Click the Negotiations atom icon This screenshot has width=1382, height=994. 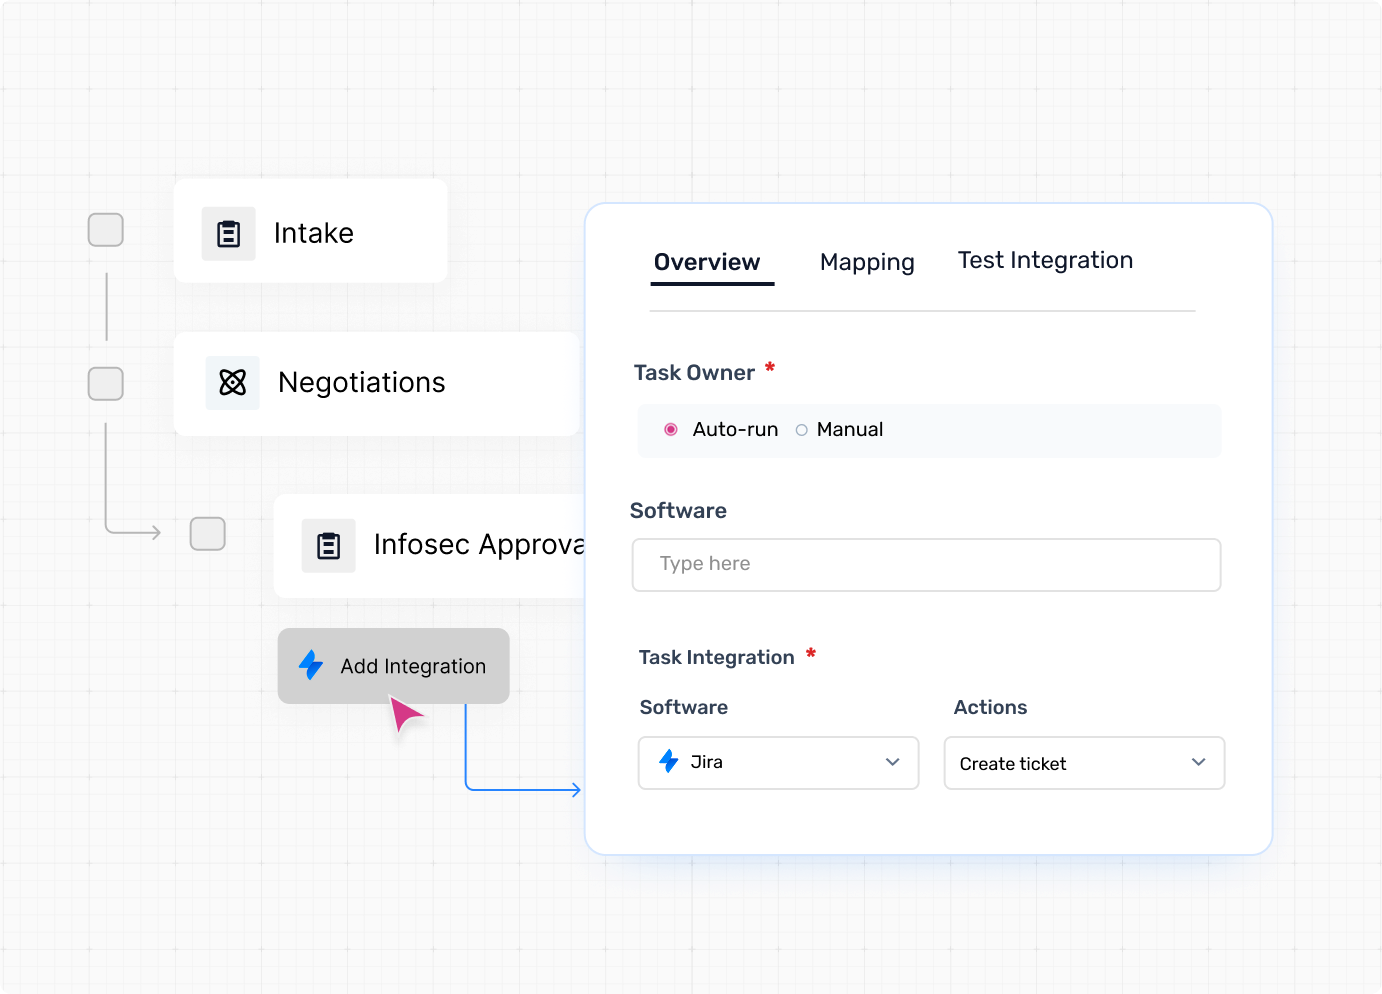tap(233, 383)
